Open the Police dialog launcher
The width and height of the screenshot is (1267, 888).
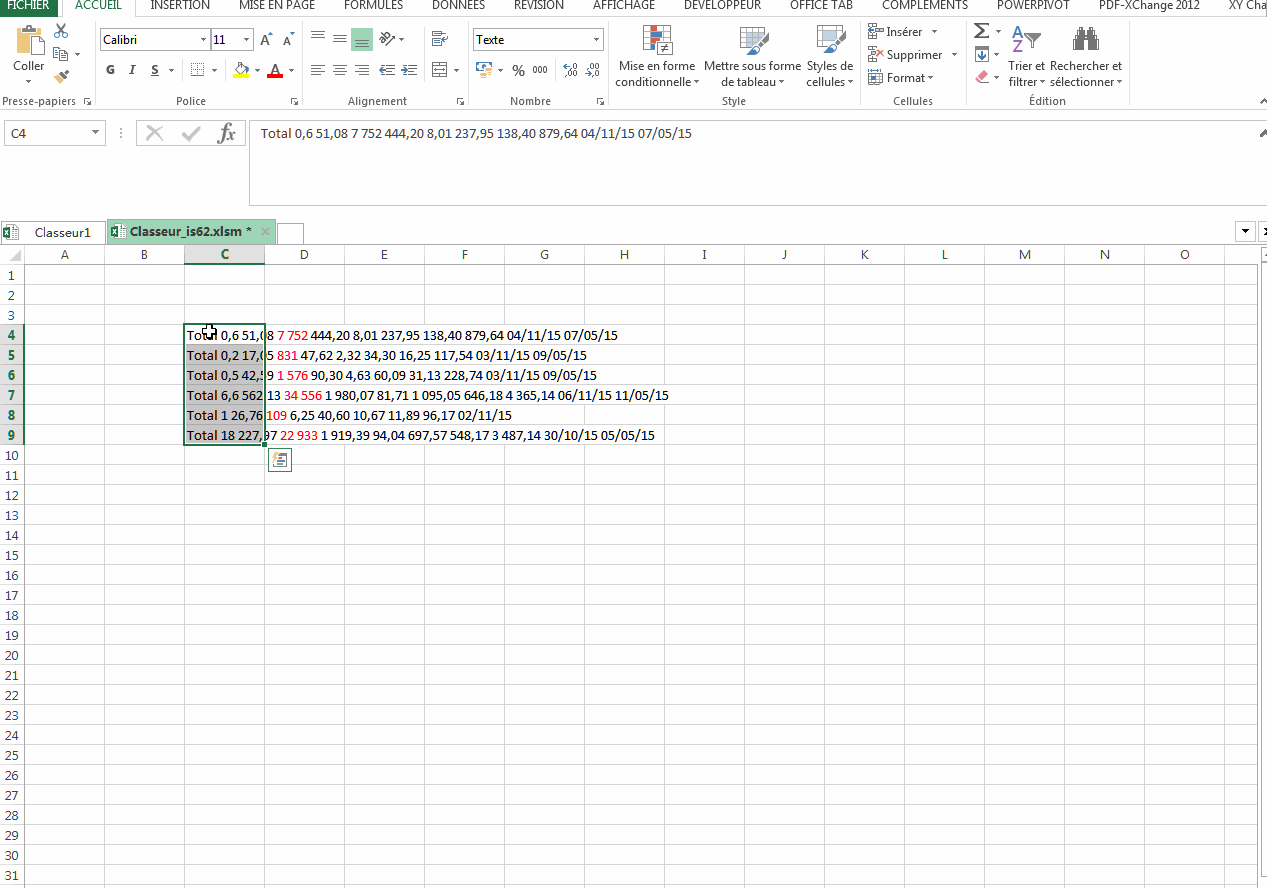[294, 102]
